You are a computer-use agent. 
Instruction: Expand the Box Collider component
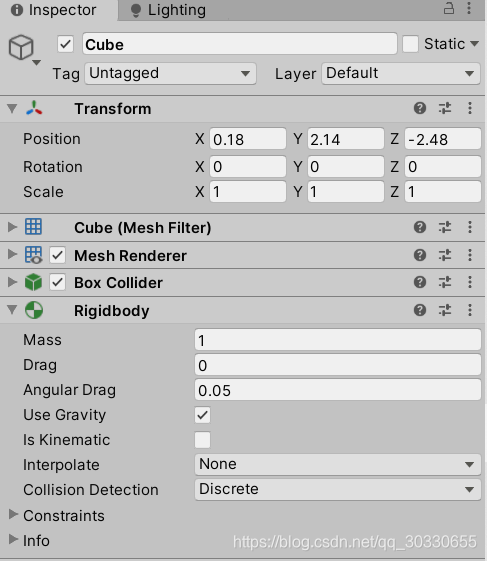(x=12, y=282)
